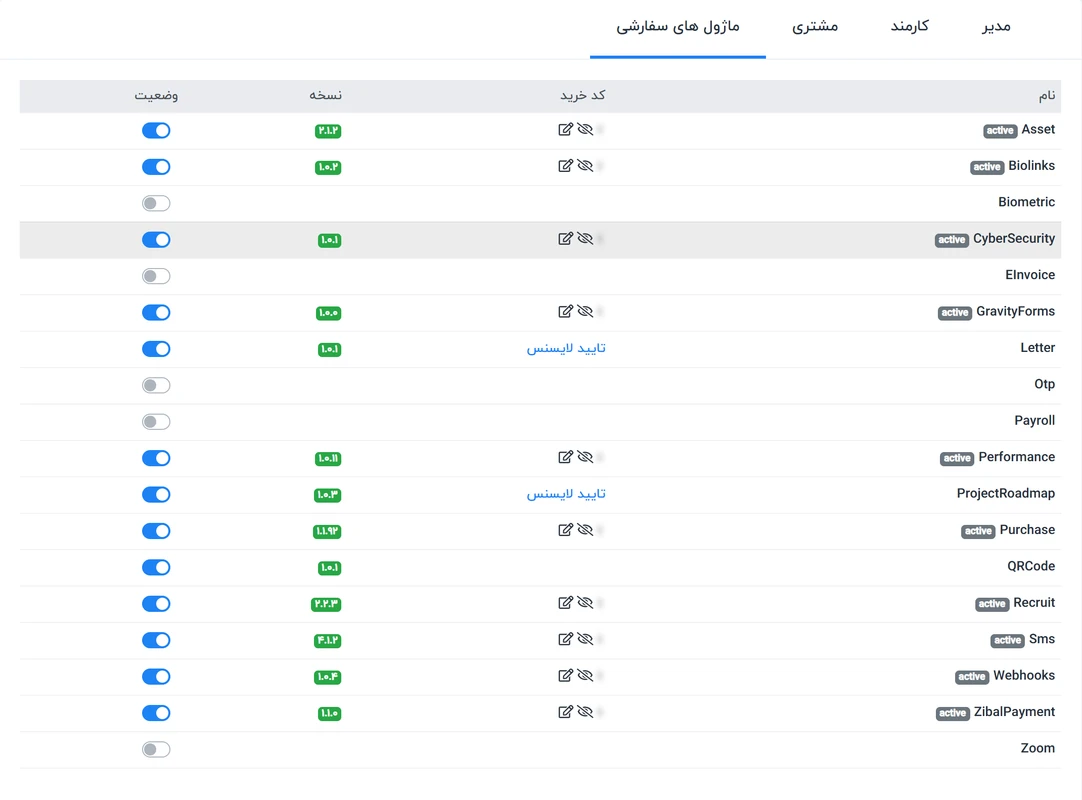This screenshot has width=1082, height=800.
Task: Click the کد خرید column header
Action: 582,95
